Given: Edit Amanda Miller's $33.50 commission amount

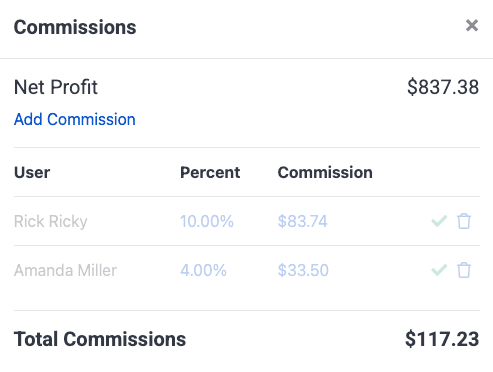Looking at the screenshot, I should point(303,270).
